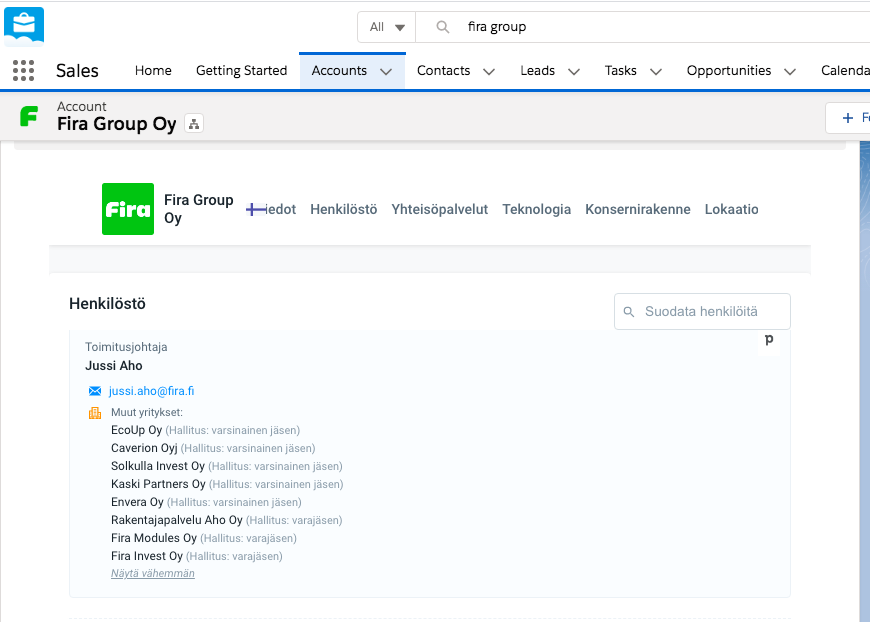Expand the Contacts tab chevron menu
870x622 pixels.
pyautogui.click(x=488, y=71)
